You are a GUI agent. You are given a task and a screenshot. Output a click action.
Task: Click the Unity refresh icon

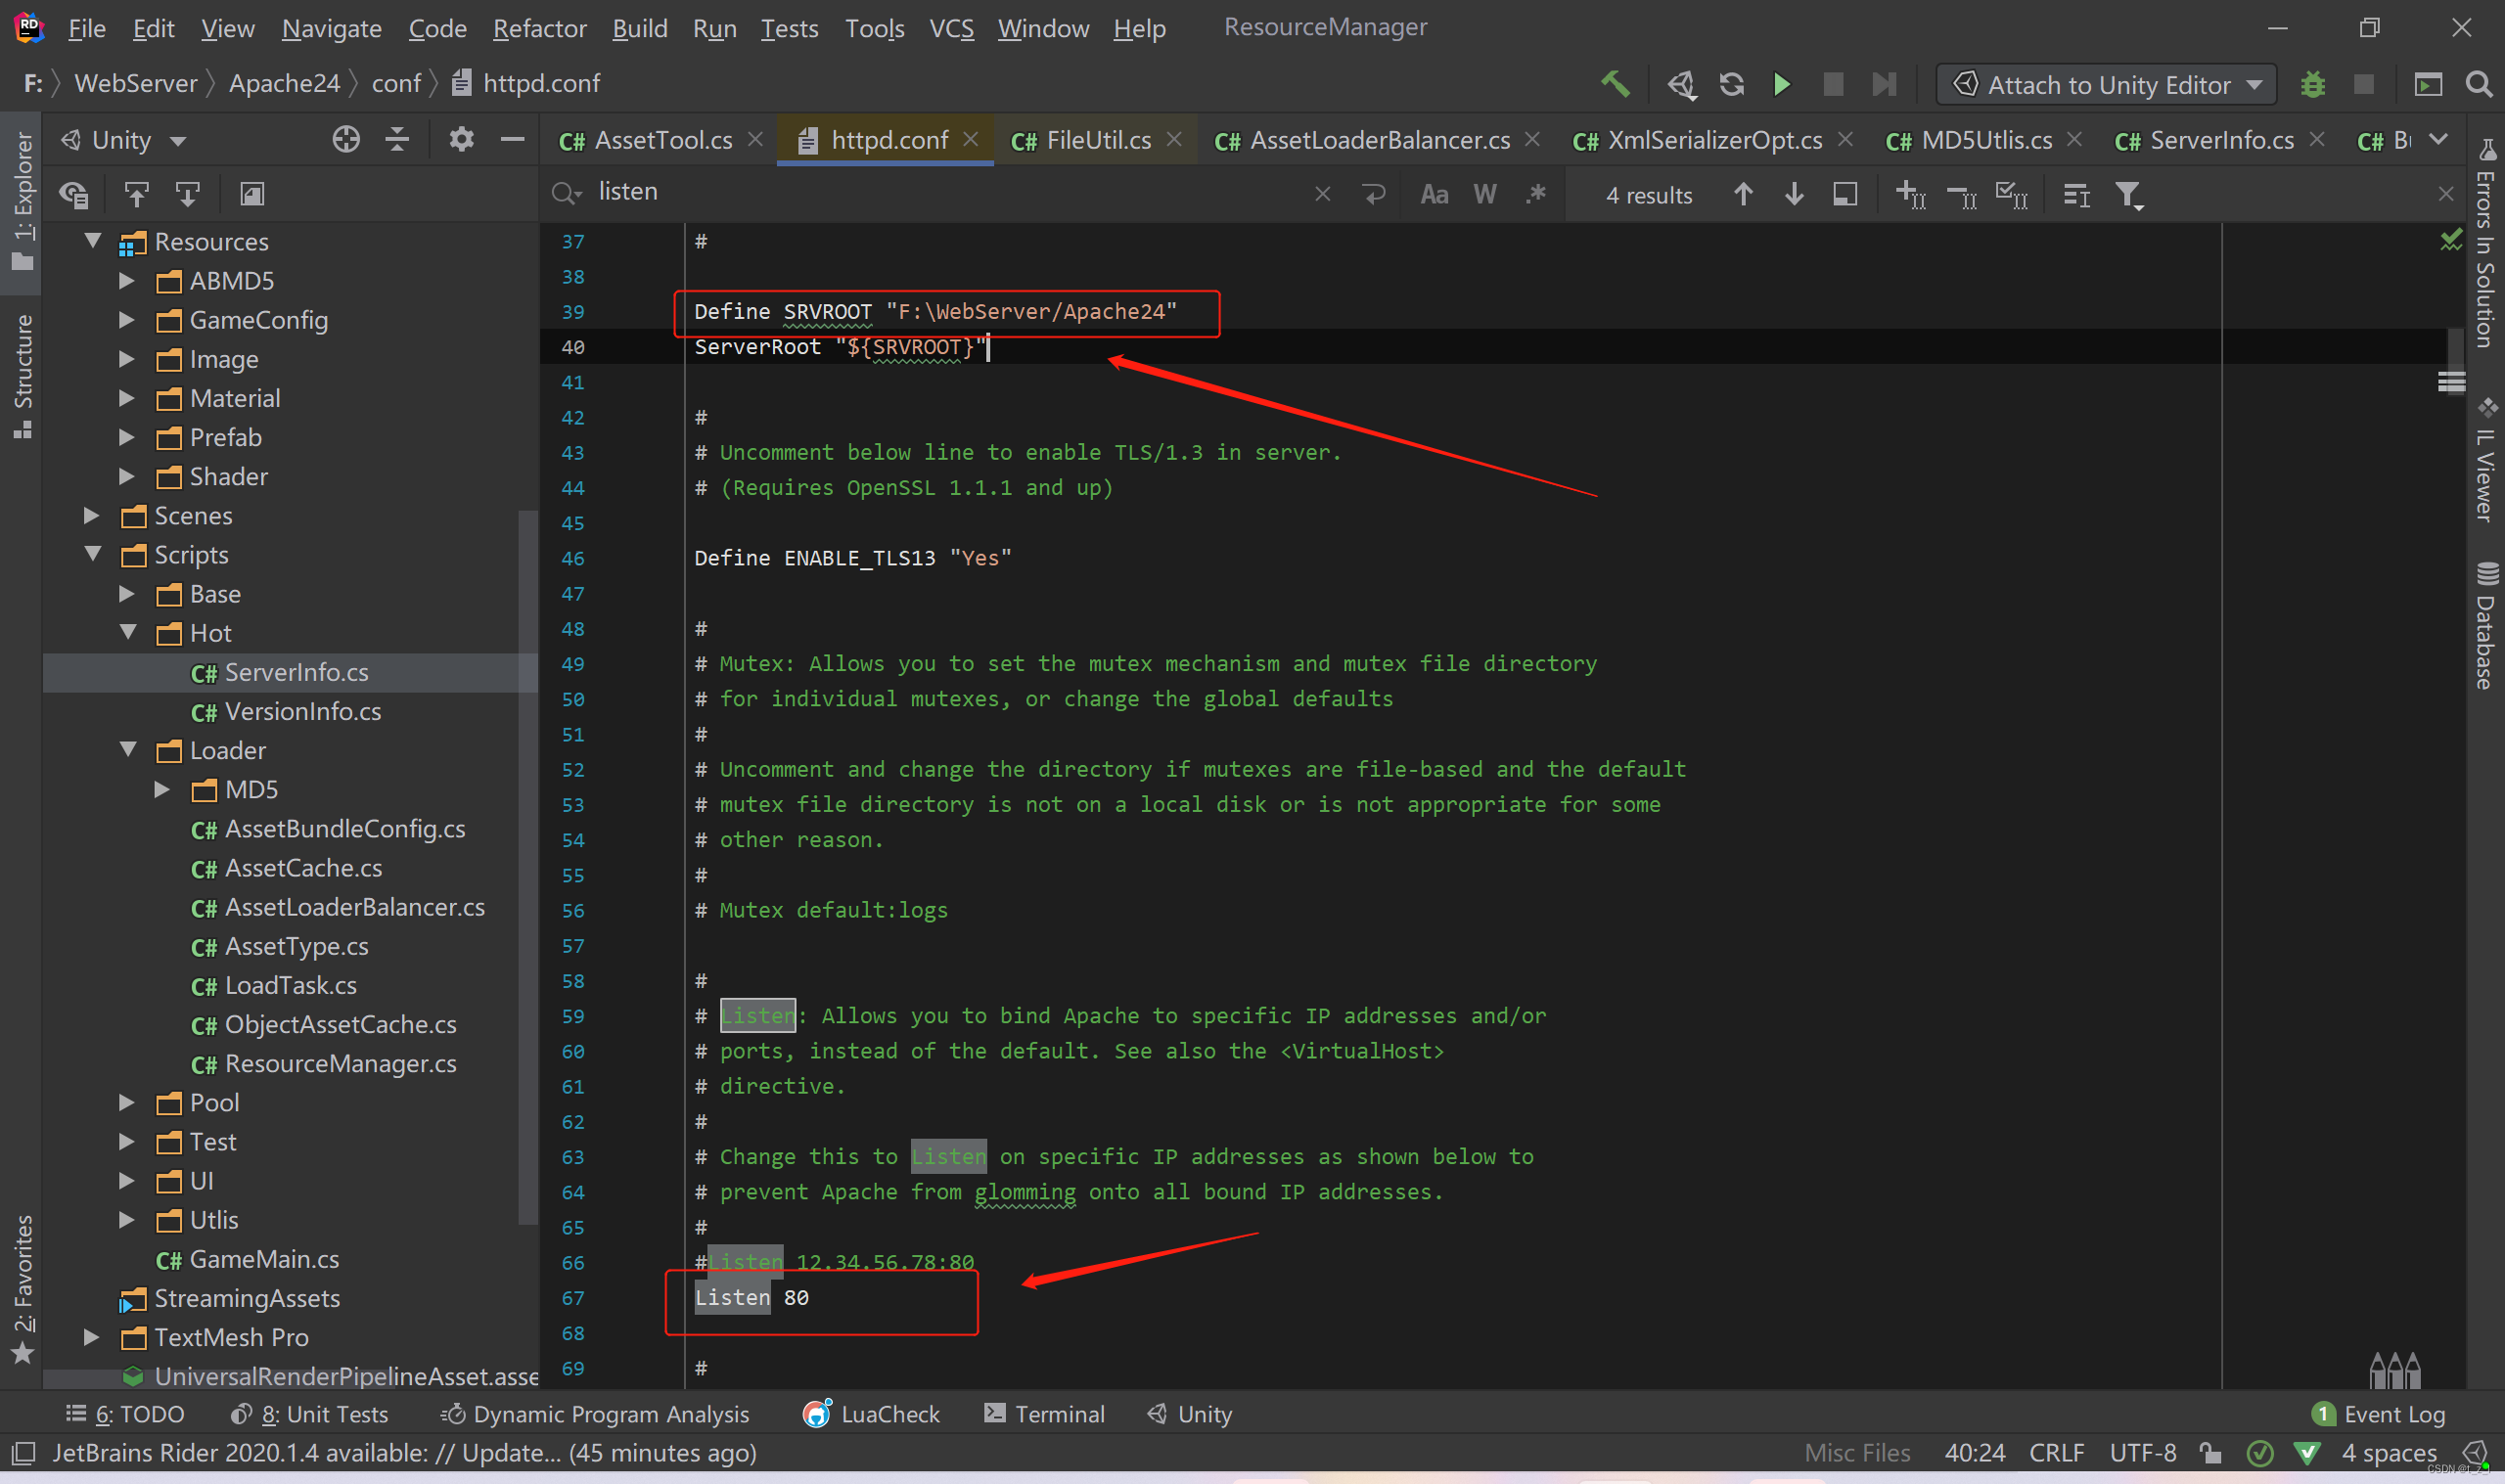click(1732, 84)
